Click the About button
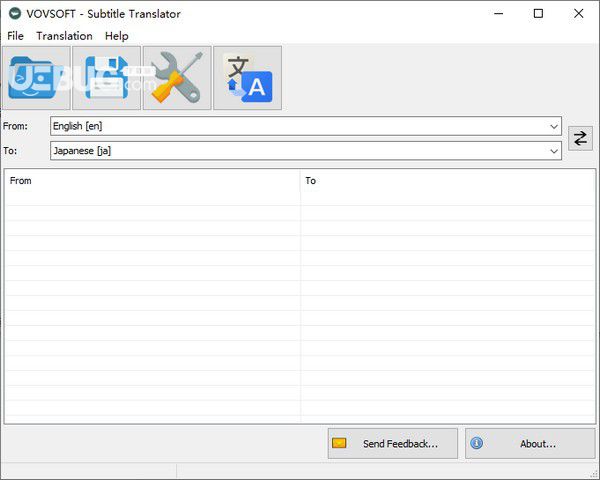The height and width of the screenshot is (480, 600). [x=530, y=444]
